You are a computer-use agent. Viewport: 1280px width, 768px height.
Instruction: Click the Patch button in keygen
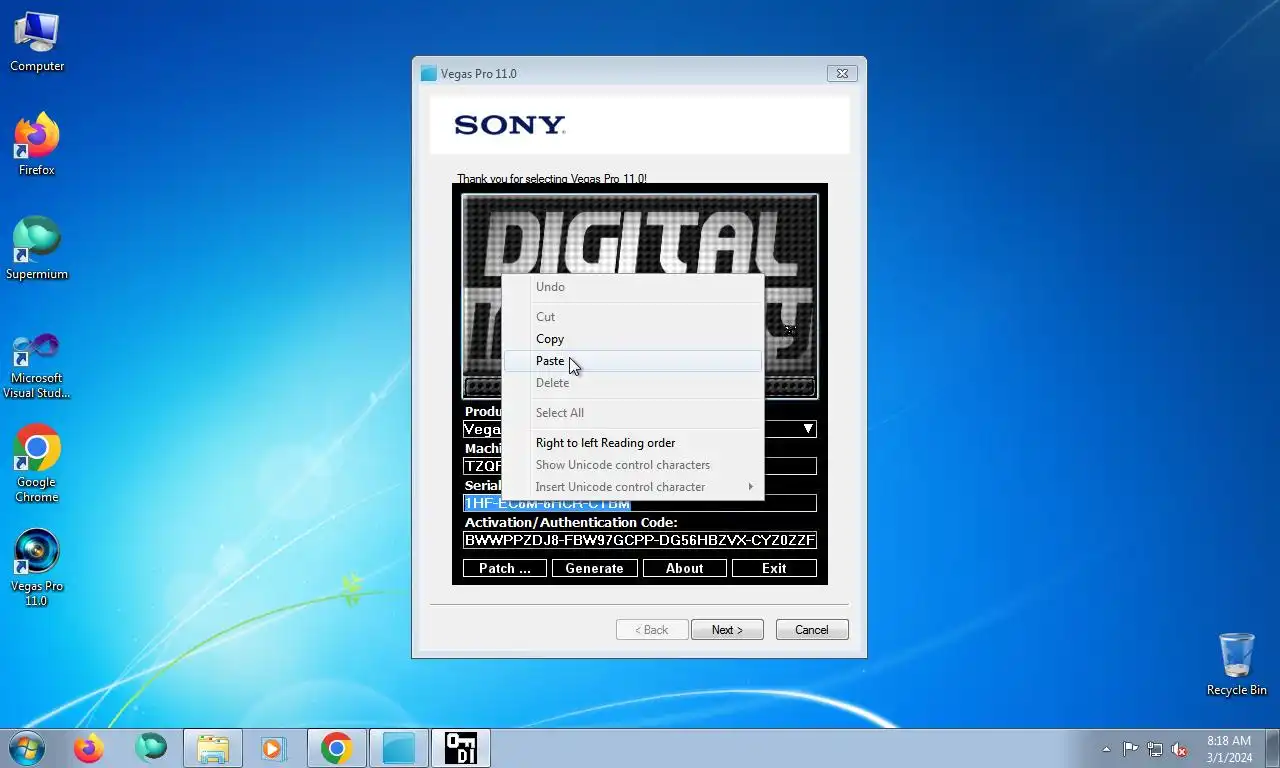pyautogui.click(x=505, y=568)
